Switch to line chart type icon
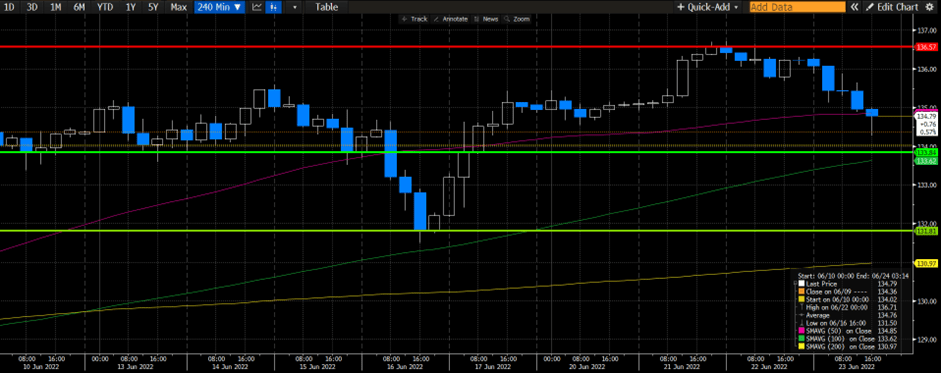This screenshot has width=941, height=373. tap(257, 7)
